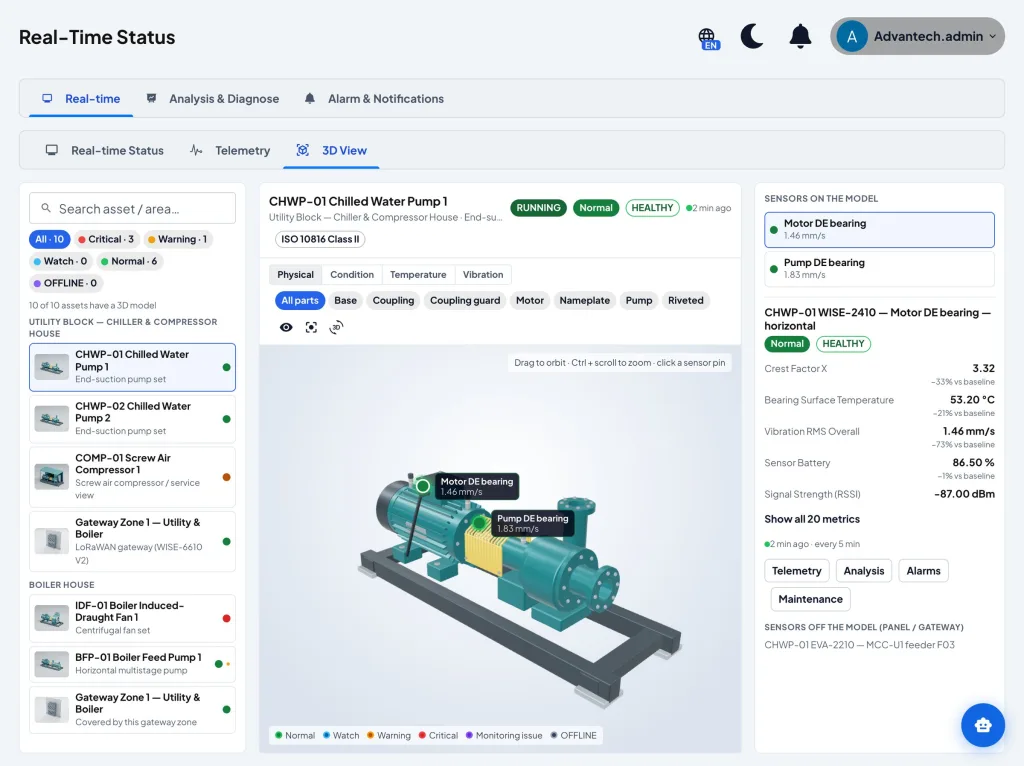Filter assets by All · 10
This screenshot has height=766, width=1024.
50,239
